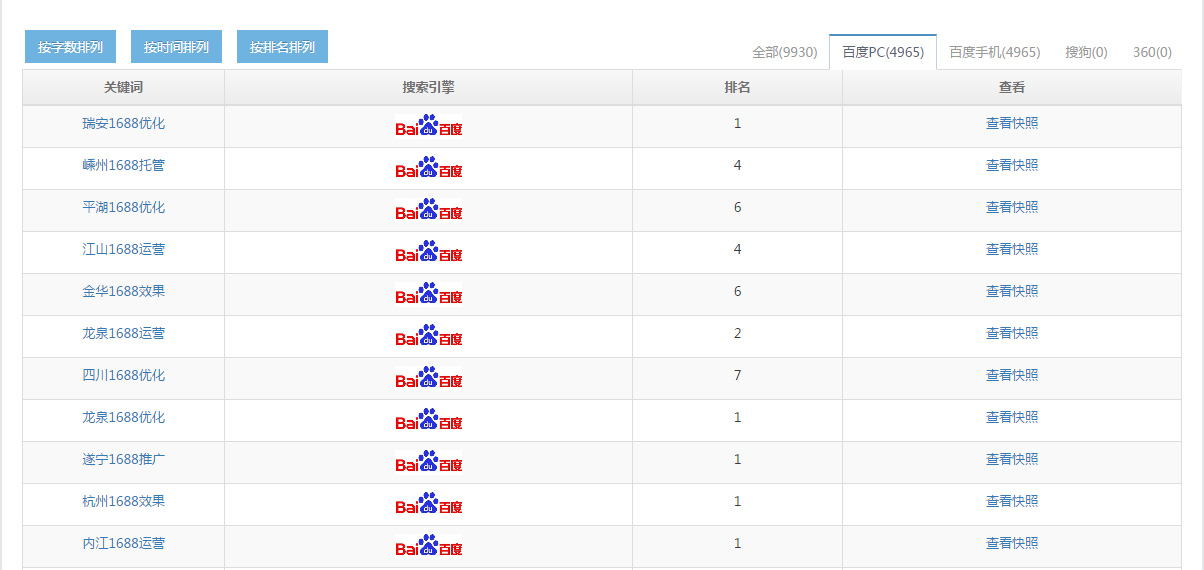Viewport: 1204px width, 570px height.
Task: Open the 360(0) tab
Action: (x=1152, y=52)
